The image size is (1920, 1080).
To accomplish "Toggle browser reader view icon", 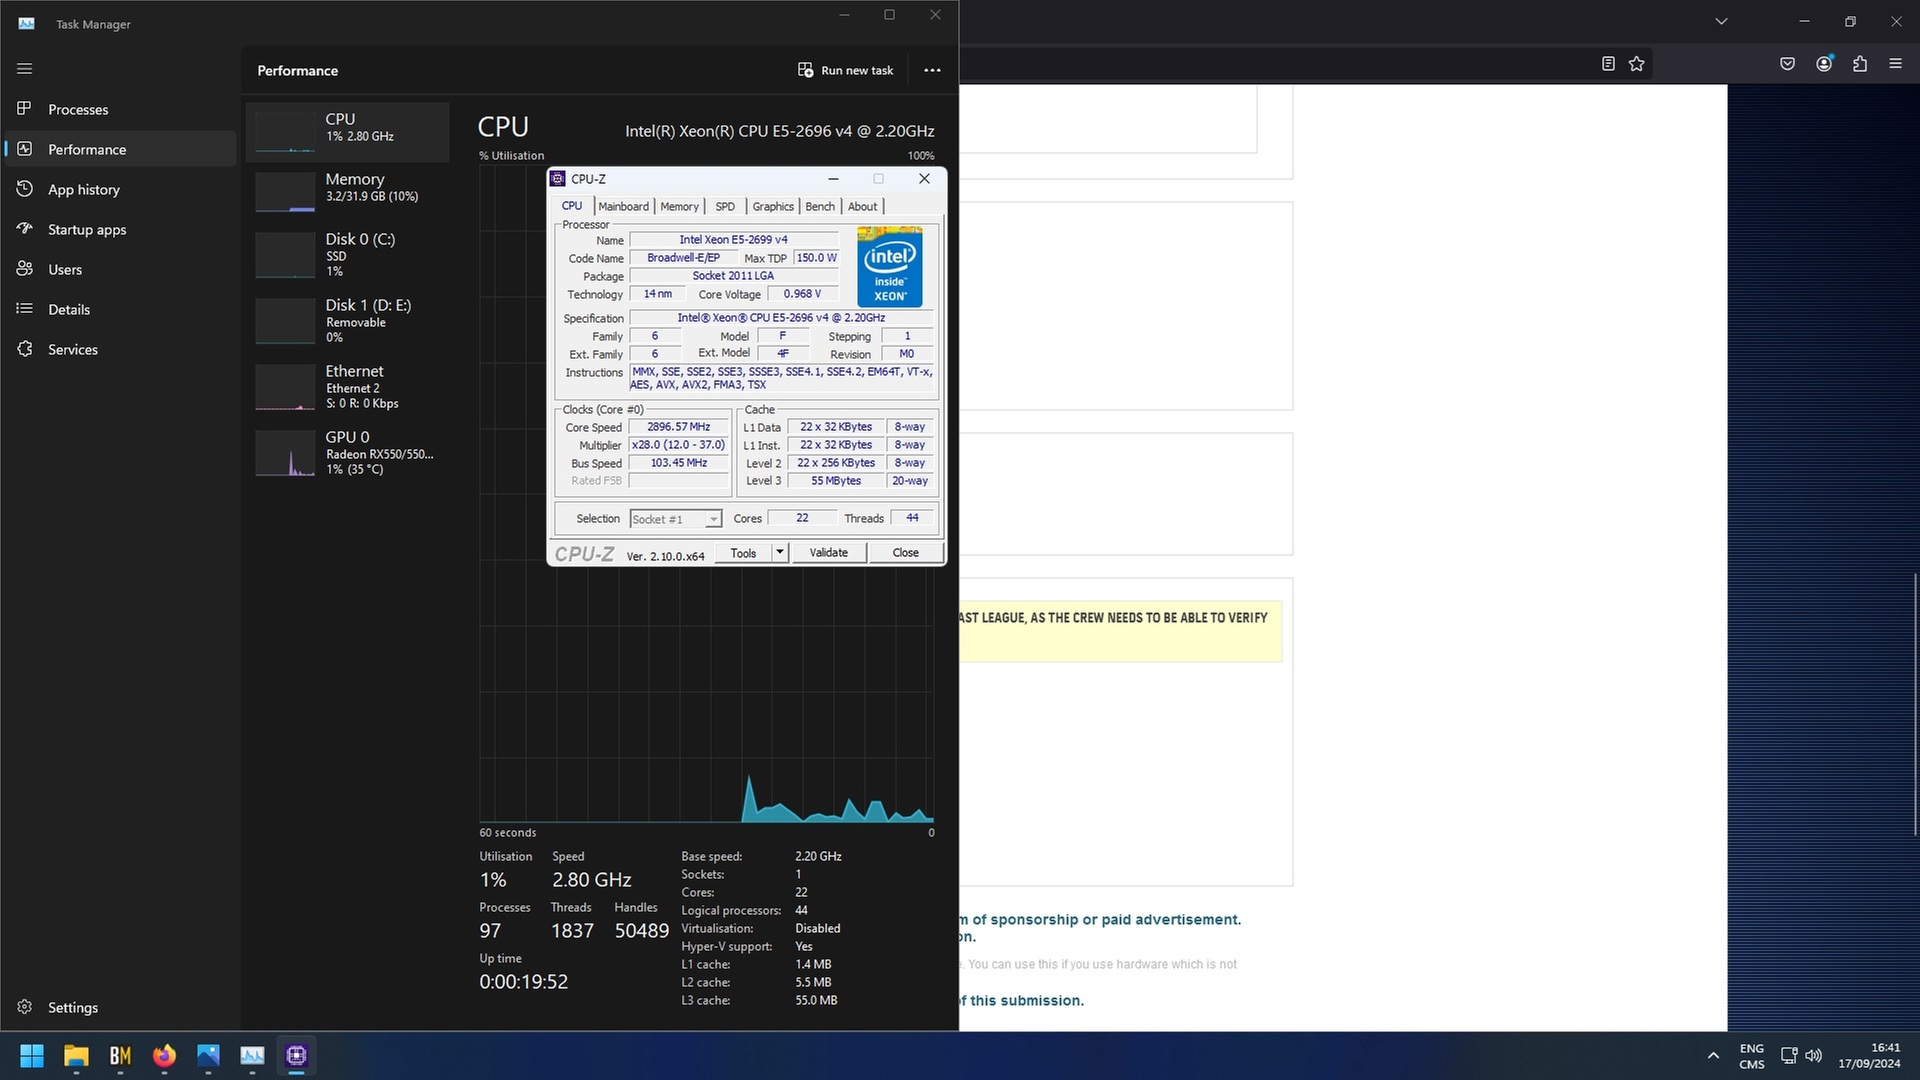I will tap(1608, 64).
